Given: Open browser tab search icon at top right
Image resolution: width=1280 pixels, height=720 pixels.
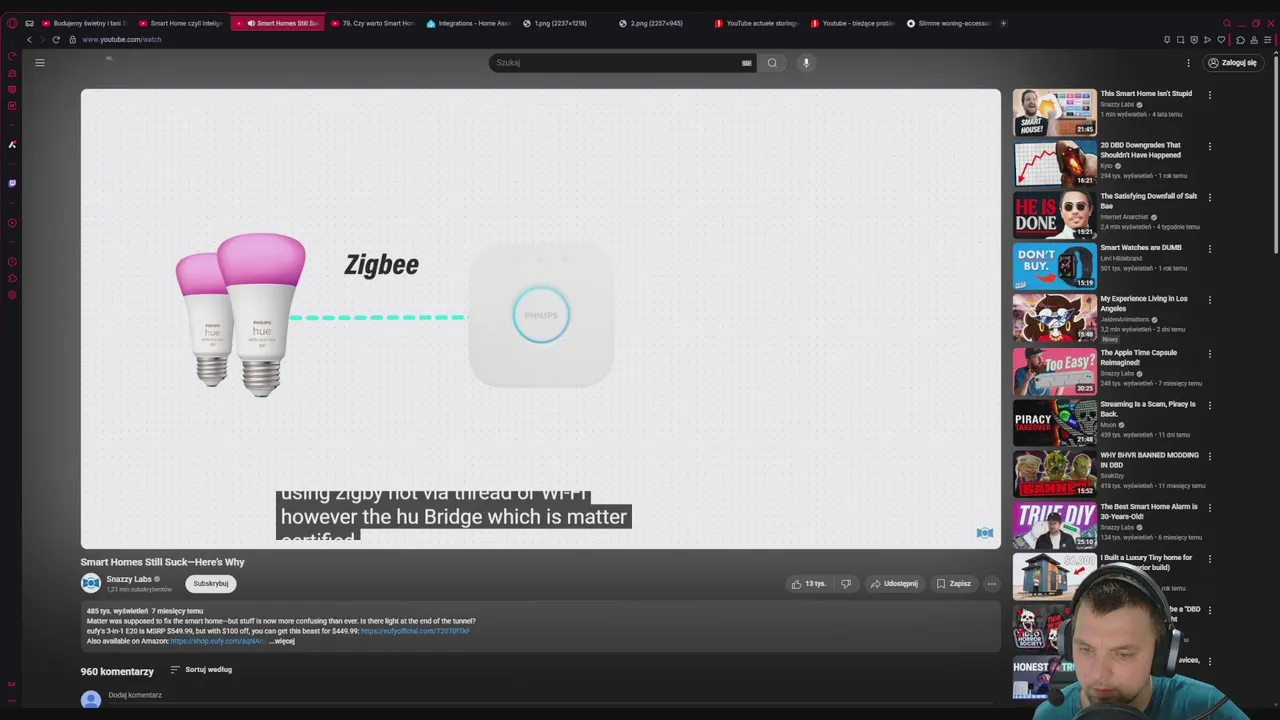Looking at the screenshot, I should (x=1227, y=23).
